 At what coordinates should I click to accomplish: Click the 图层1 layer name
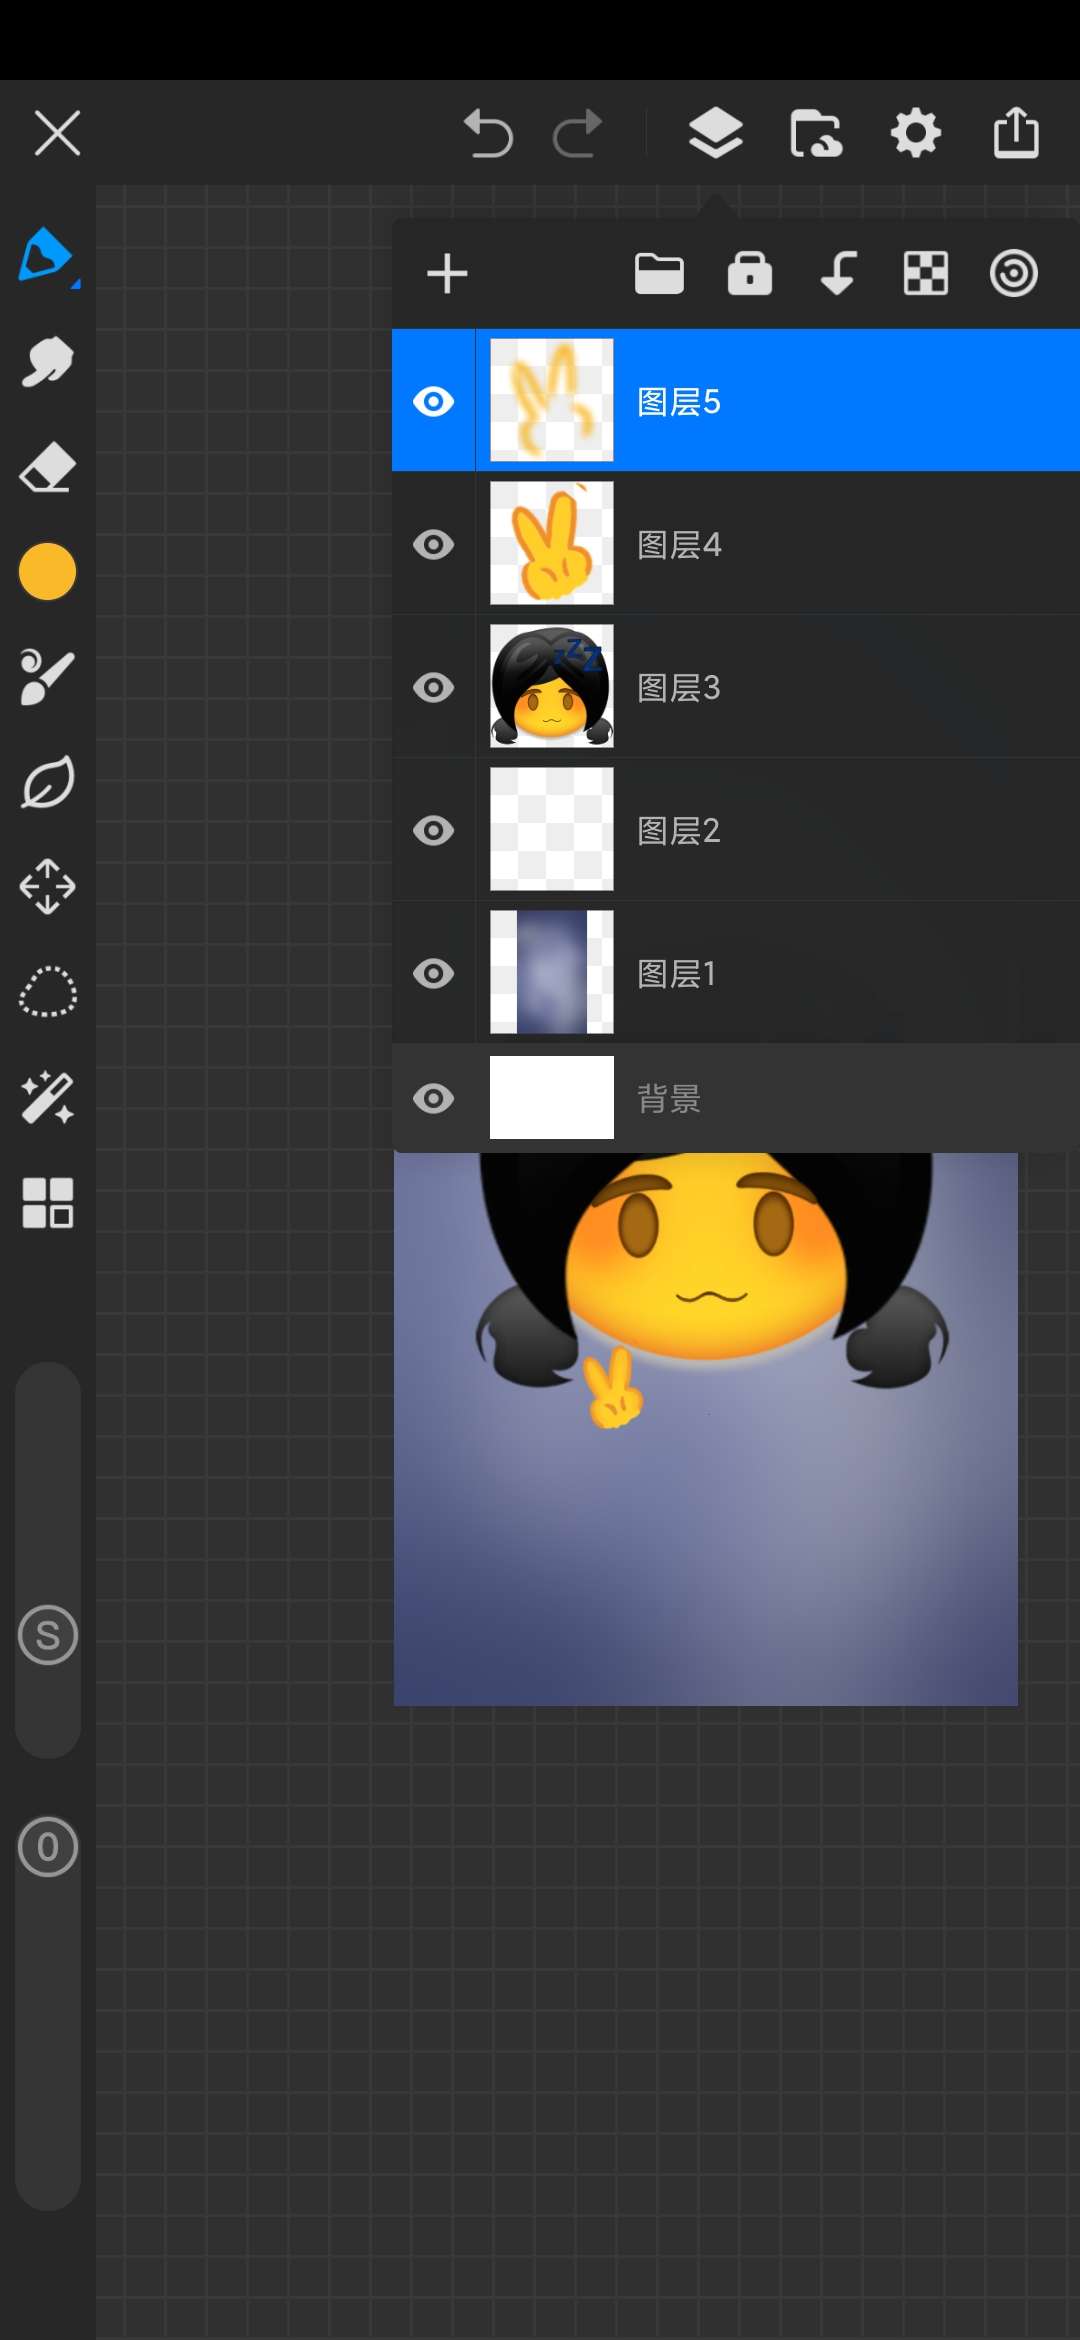(677, 974)
